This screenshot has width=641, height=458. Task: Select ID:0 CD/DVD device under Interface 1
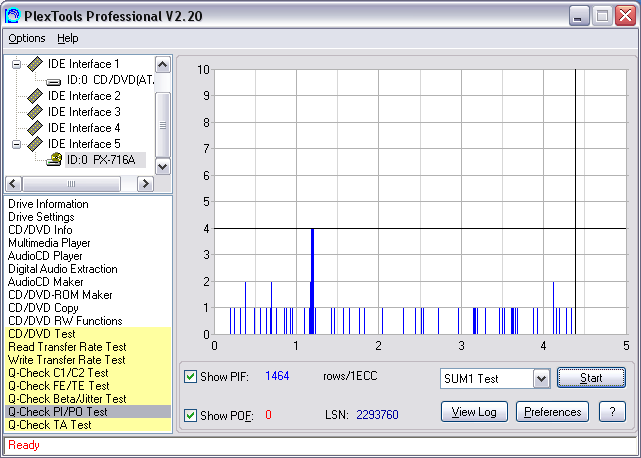click(110, 80)
